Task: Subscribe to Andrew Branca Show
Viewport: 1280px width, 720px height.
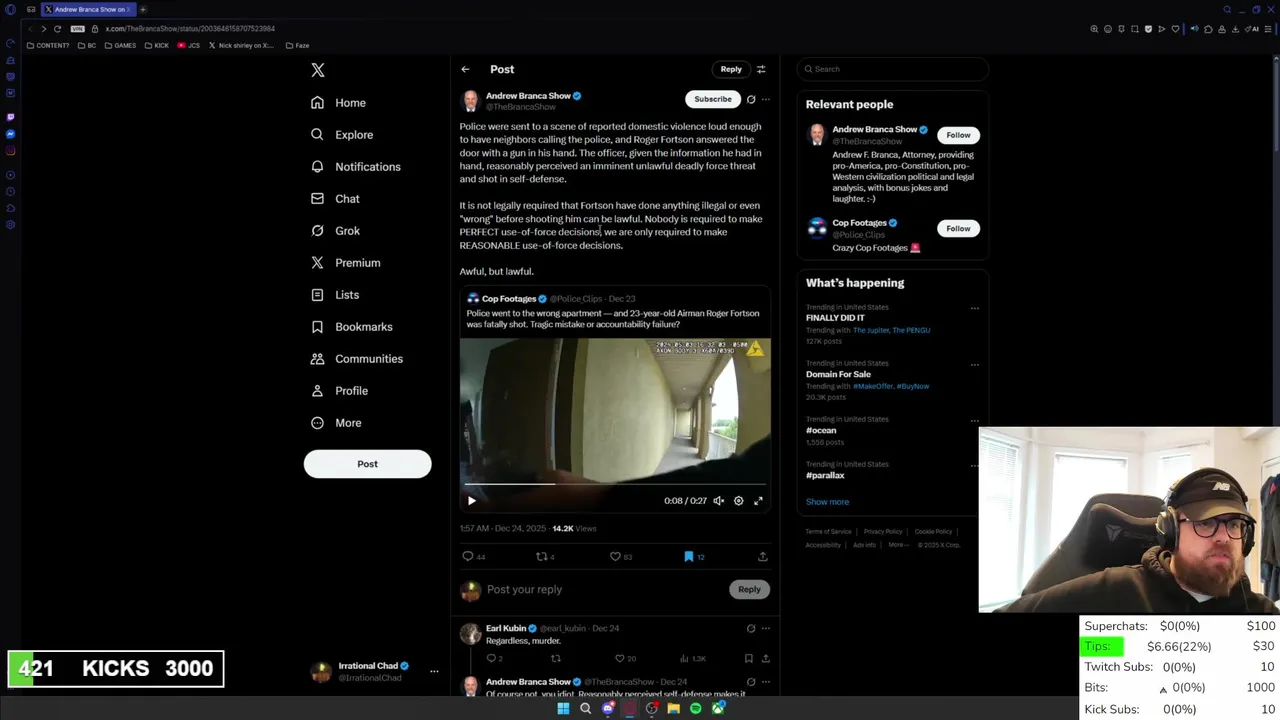Action: pyautogui.click(x=713, y=99)
